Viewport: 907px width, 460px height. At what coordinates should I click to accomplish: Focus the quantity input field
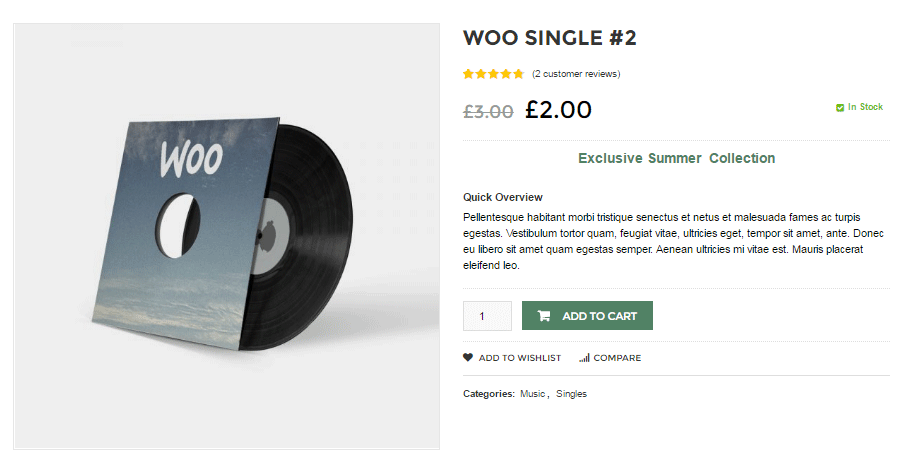point(487,316)
